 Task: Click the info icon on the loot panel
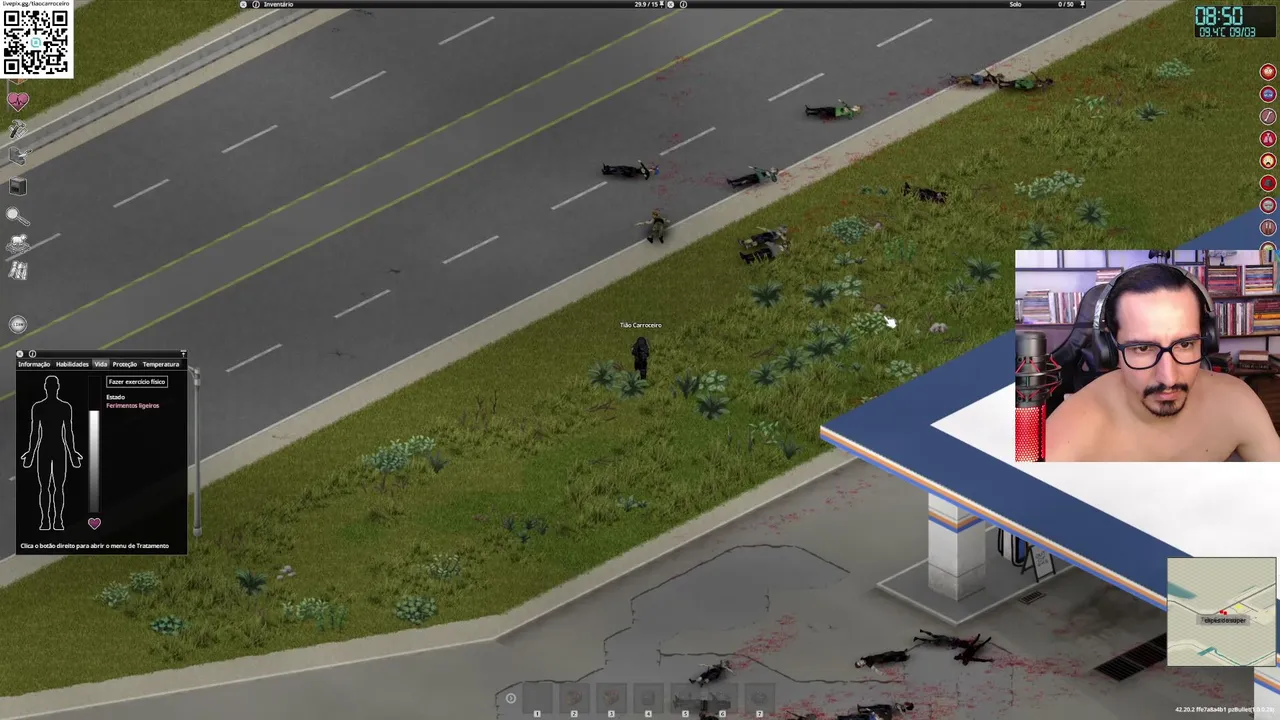[684, 4]
